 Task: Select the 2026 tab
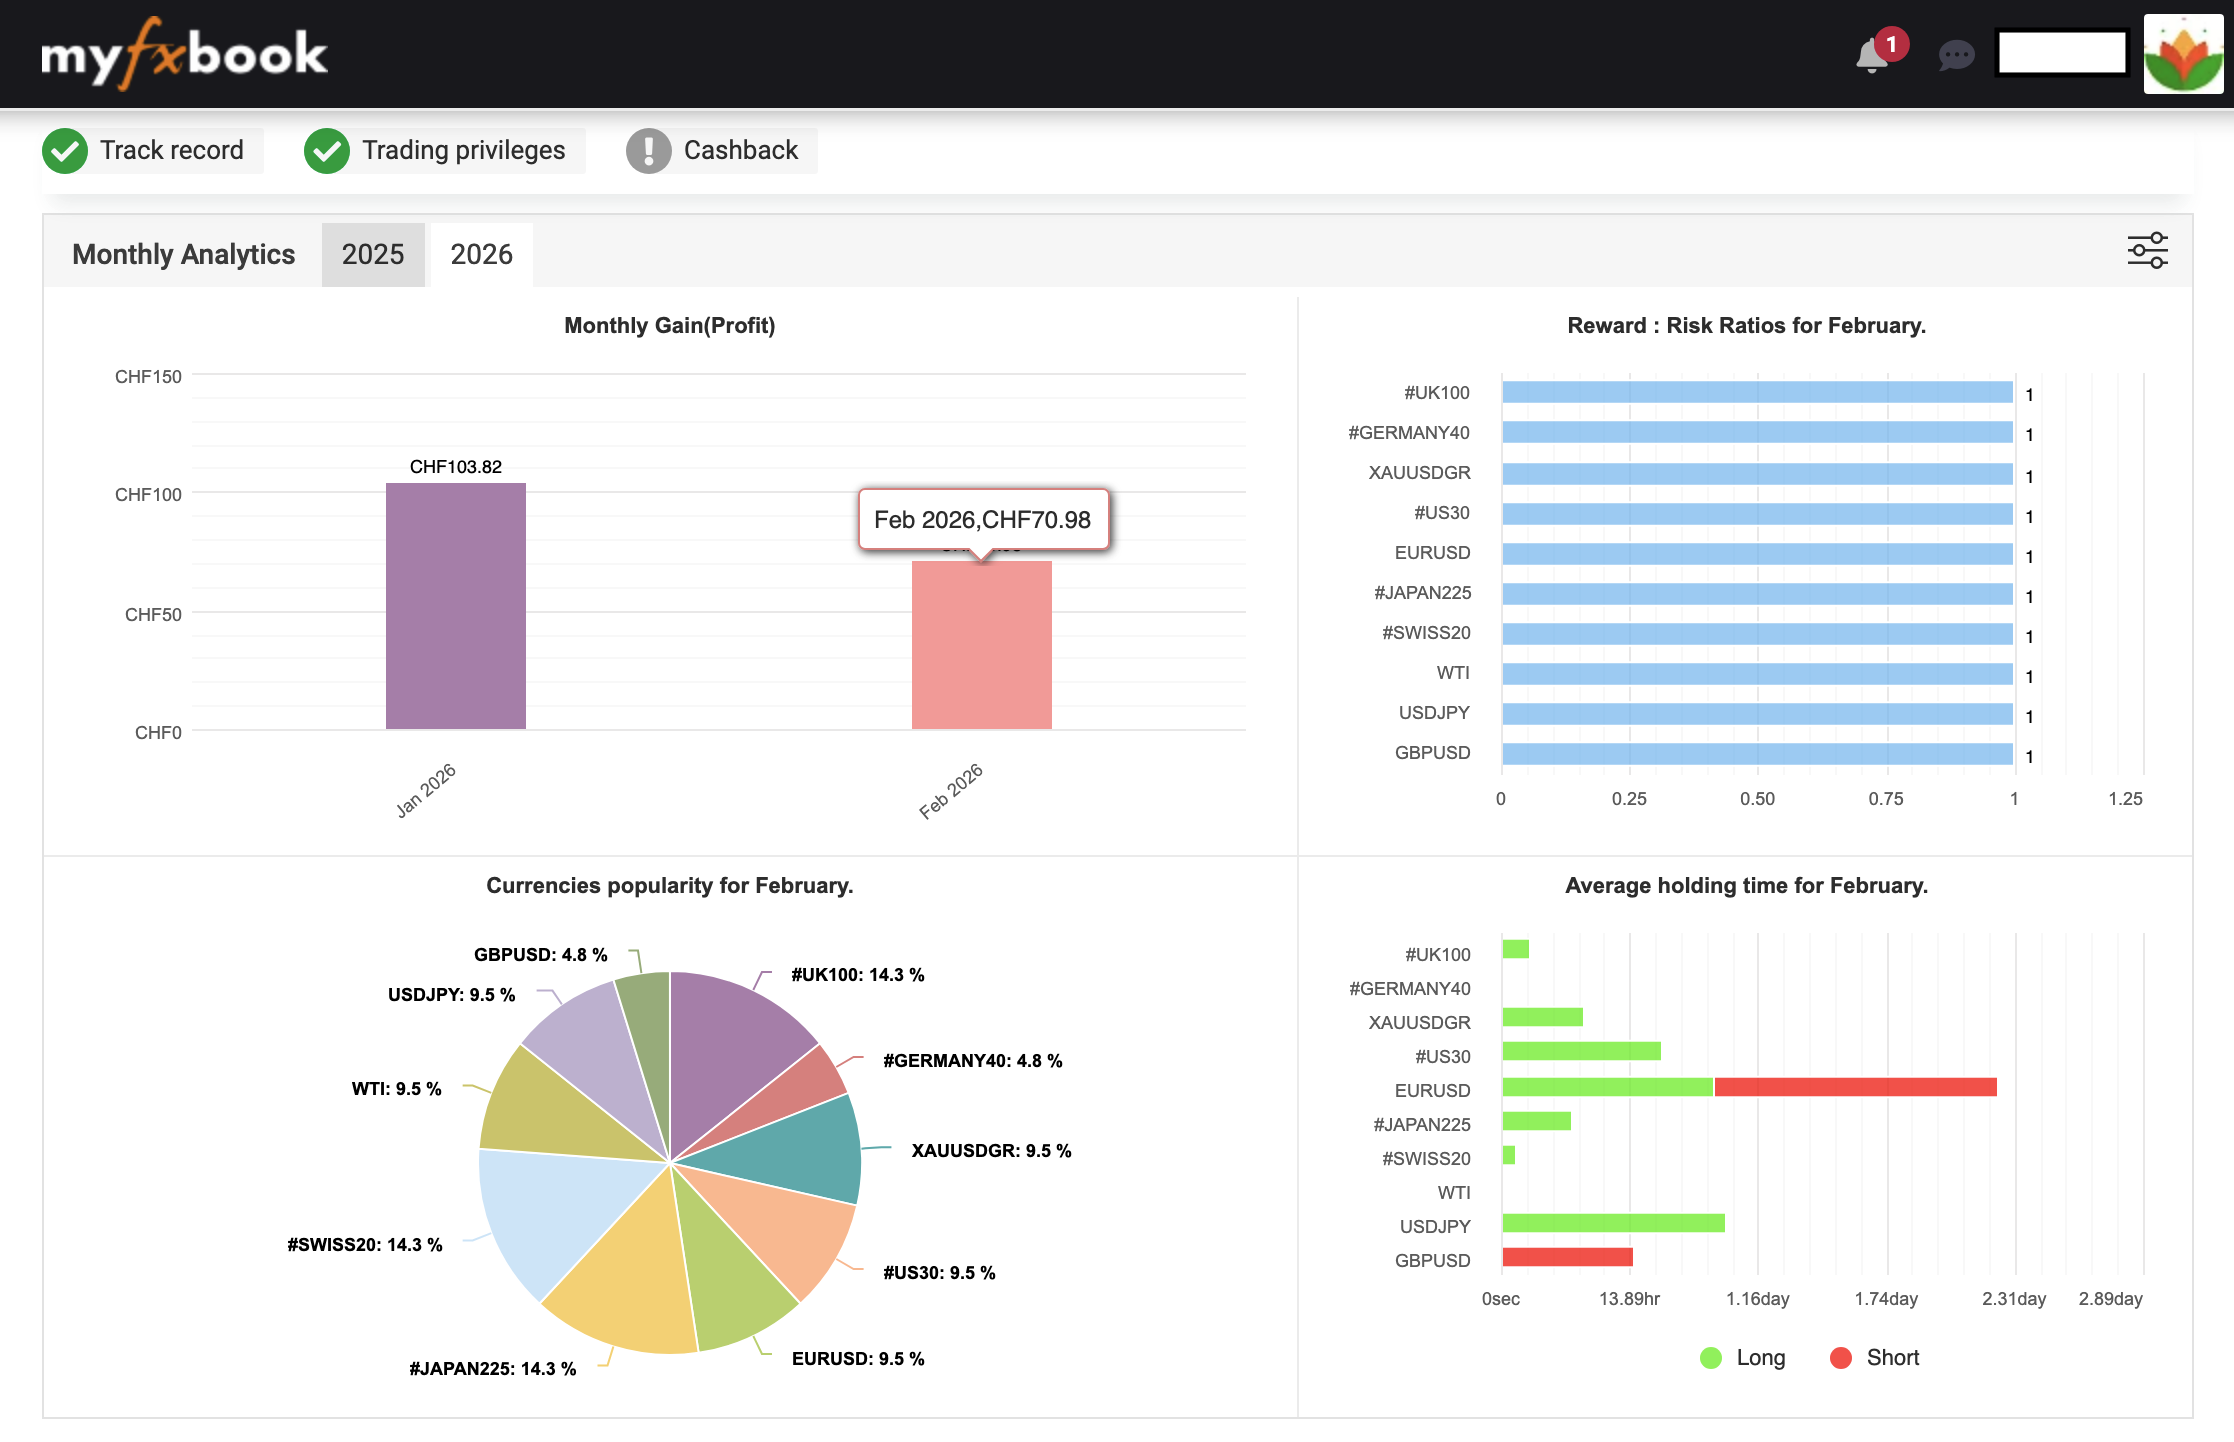click(x=481, y=255)
